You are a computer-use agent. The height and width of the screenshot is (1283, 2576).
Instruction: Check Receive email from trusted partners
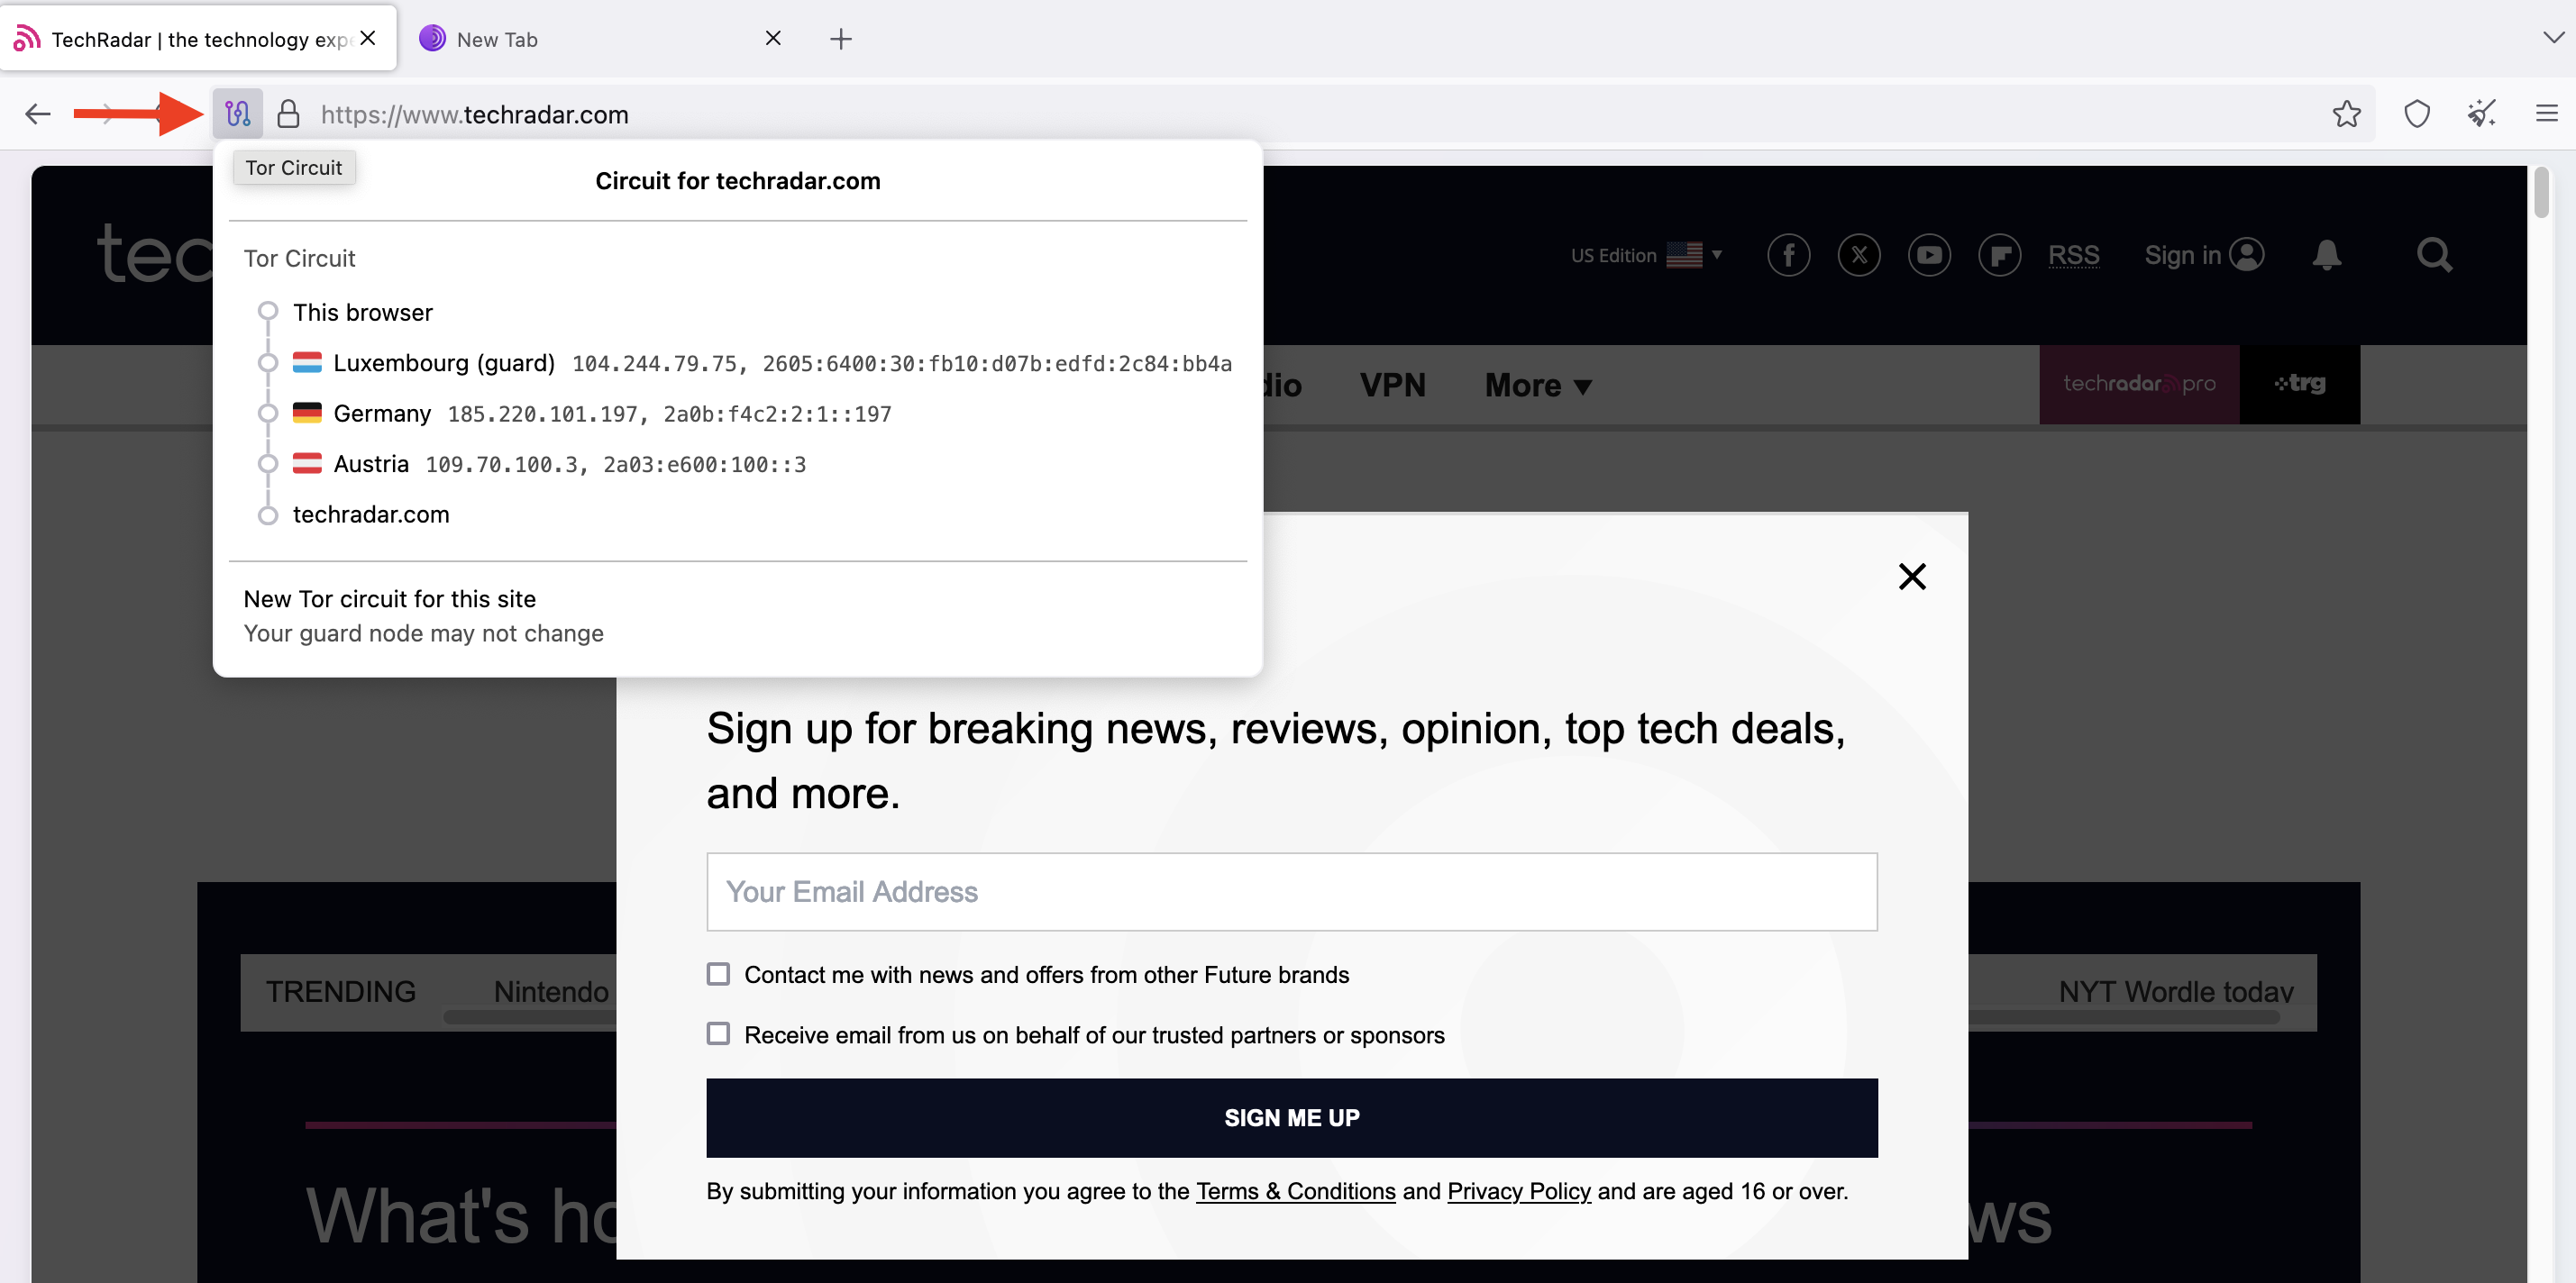[718, 1033]
